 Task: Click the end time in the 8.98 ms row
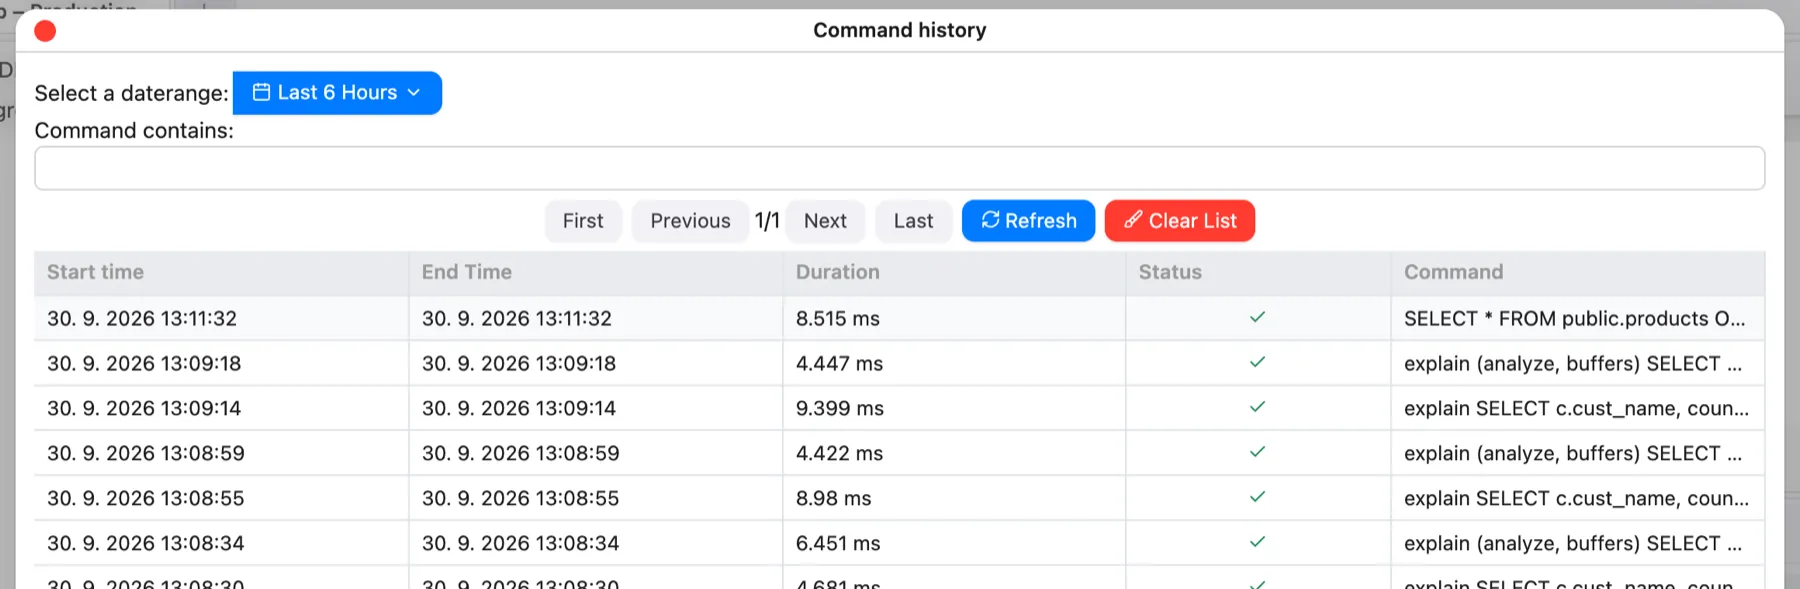(x=521, y=499)
